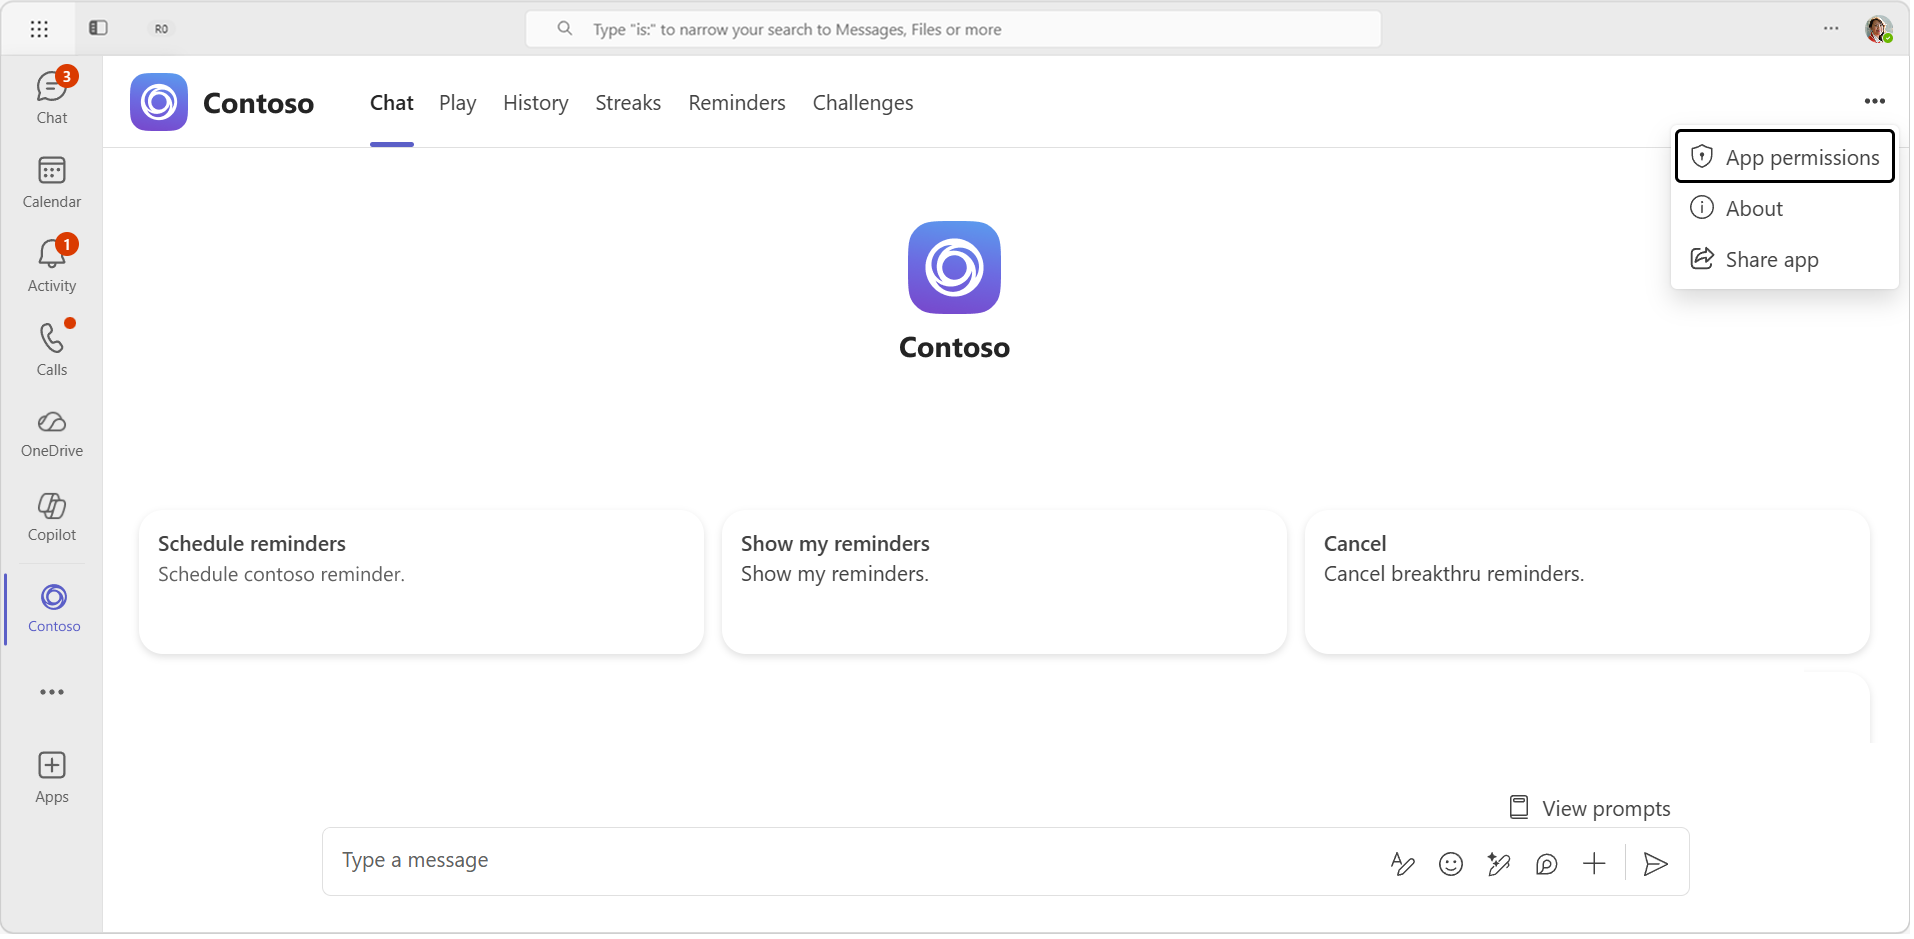The height and width of the screenshot is (939, 1914).
Task: Open the Microsoft 365 app launcher
Action: pos(39,28)
